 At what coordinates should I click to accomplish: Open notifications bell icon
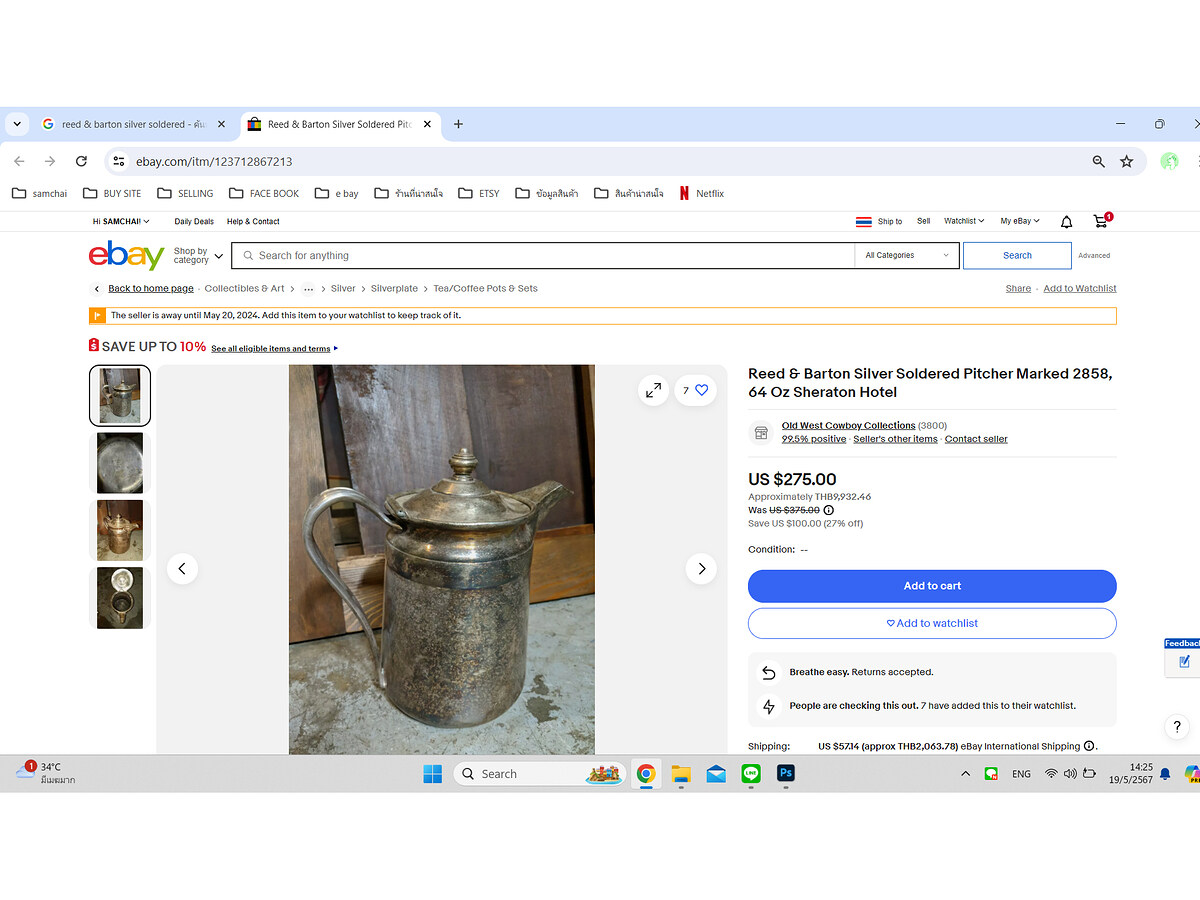pyautogui.click(x=1066, y=222)
